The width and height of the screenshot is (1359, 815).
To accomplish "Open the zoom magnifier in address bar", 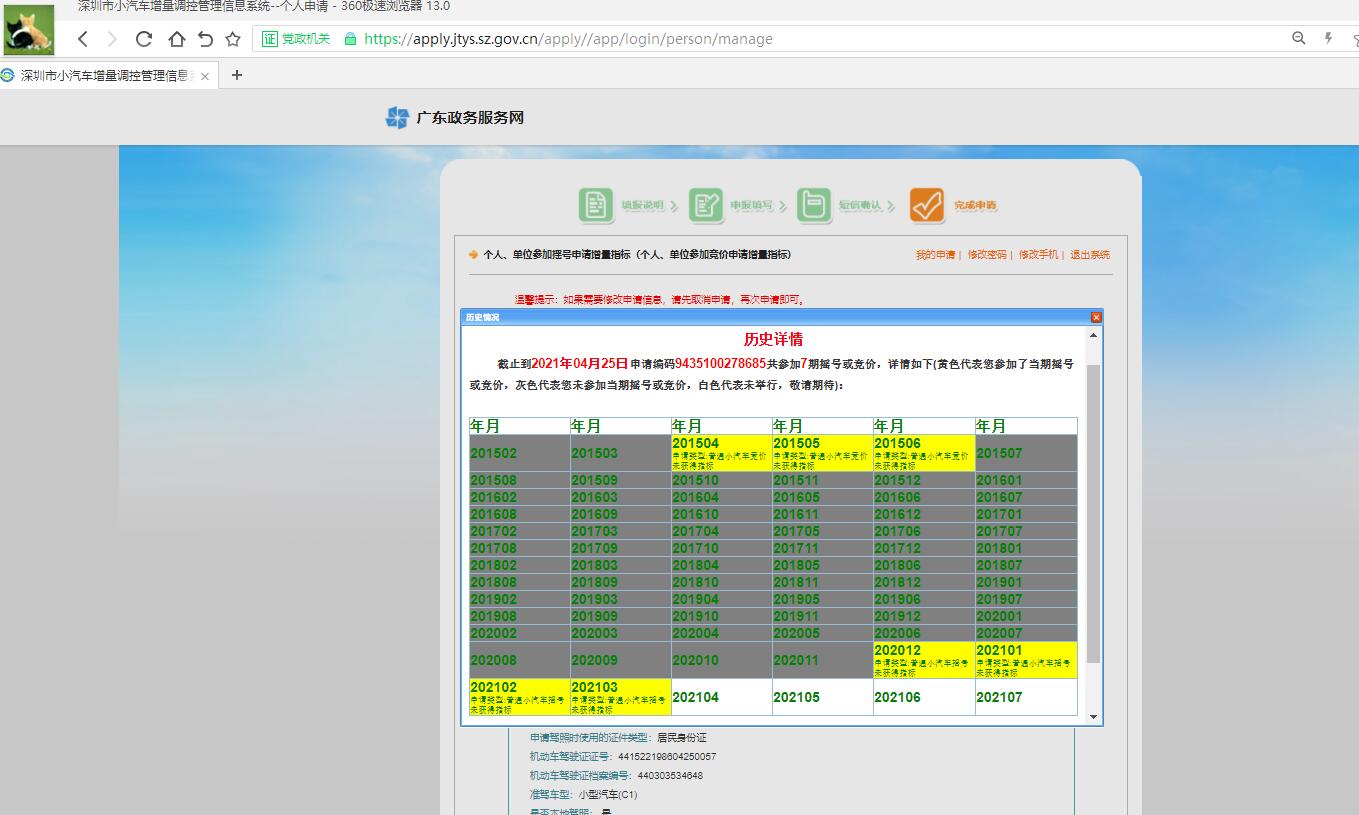I will [x=1298, y=39].
